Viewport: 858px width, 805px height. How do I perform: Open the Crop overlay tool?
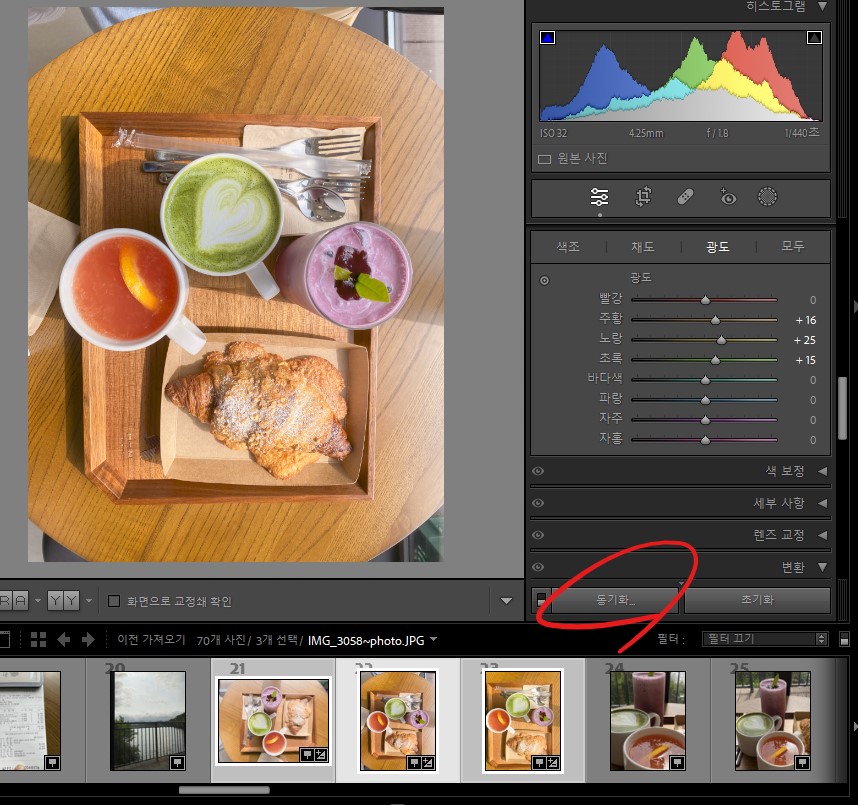[643, 197]
